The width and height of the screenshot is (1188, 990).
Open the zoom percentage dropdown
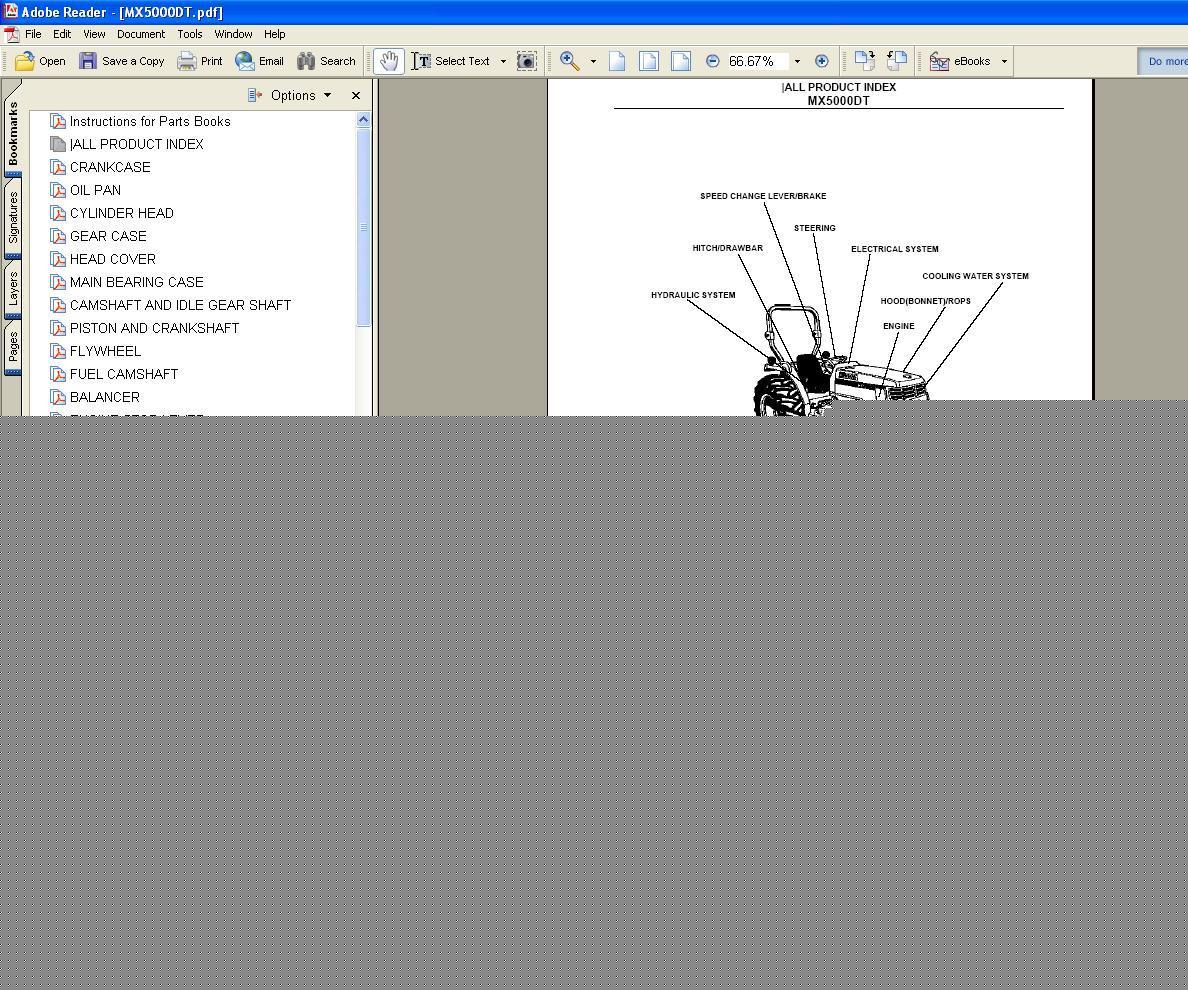[797, 61]
